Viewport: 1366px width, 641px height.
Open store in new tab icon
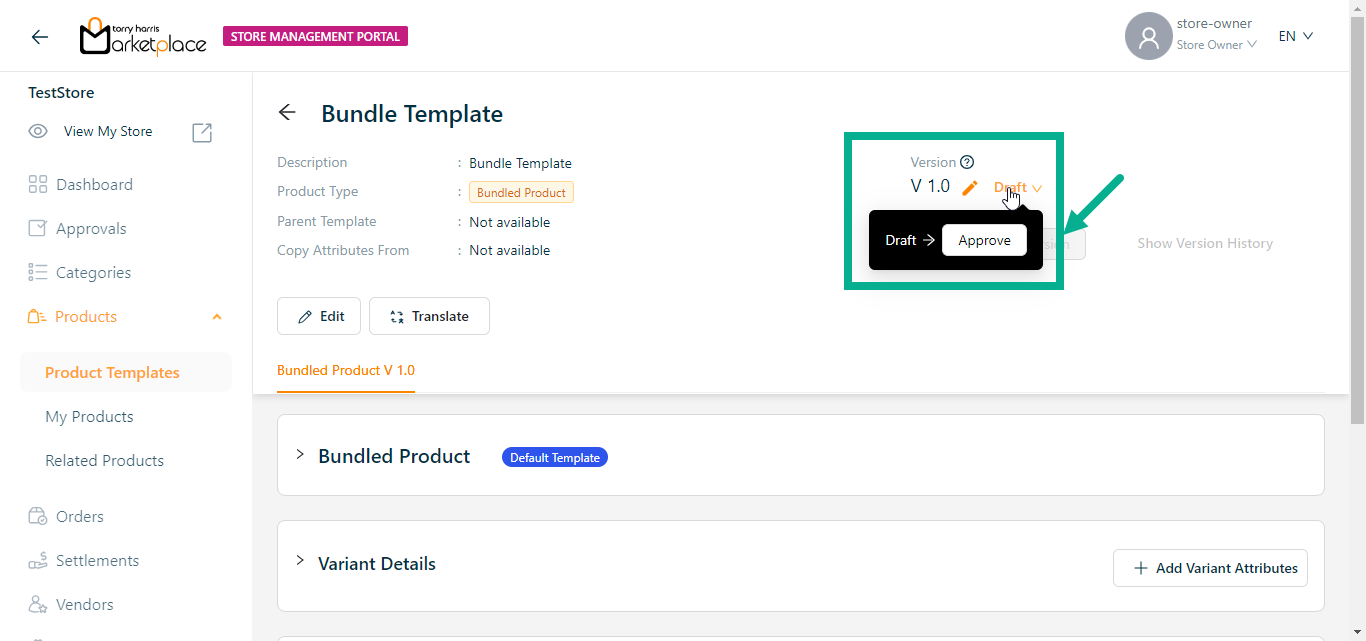pos(202,132)
